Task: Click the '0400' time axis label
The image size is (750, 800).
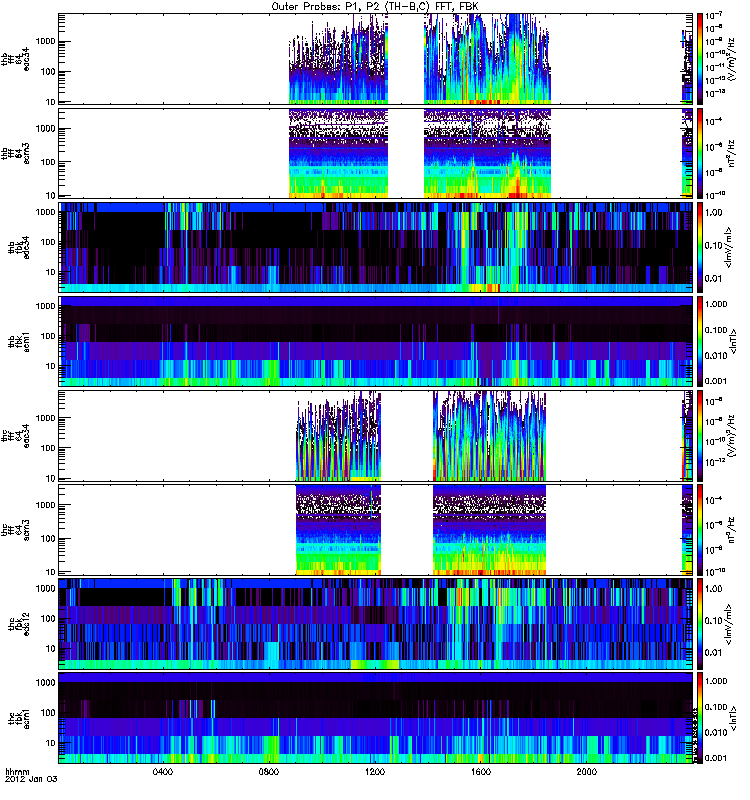Action: pyautogui.click(x=164, y=772)
